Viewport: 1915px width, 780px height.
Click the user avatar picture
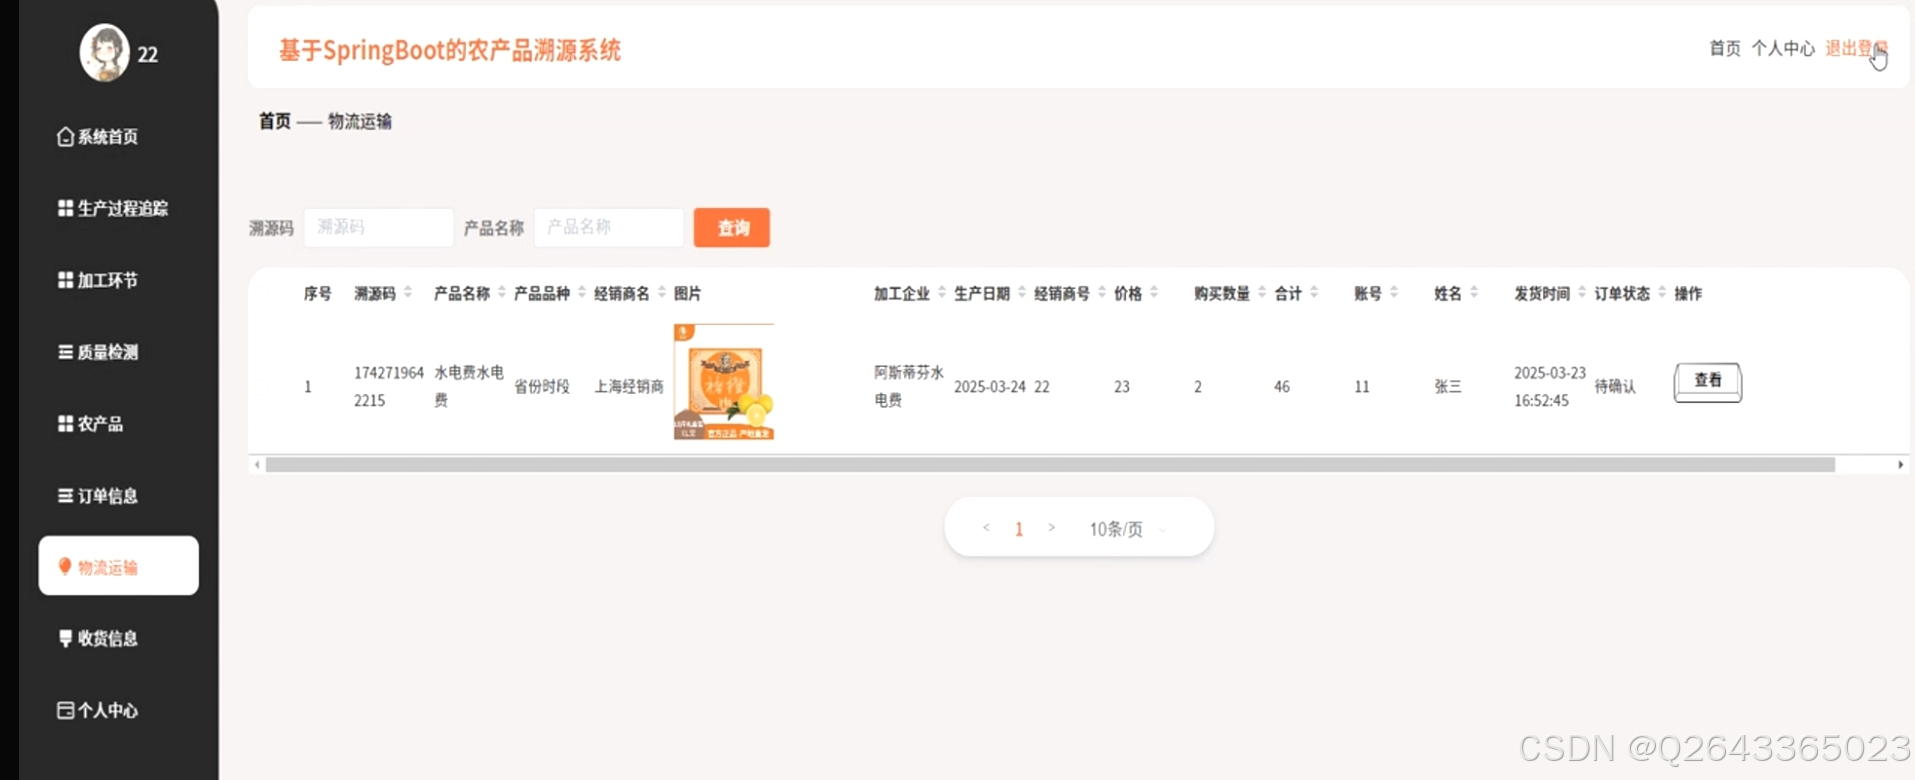(105, 52)
